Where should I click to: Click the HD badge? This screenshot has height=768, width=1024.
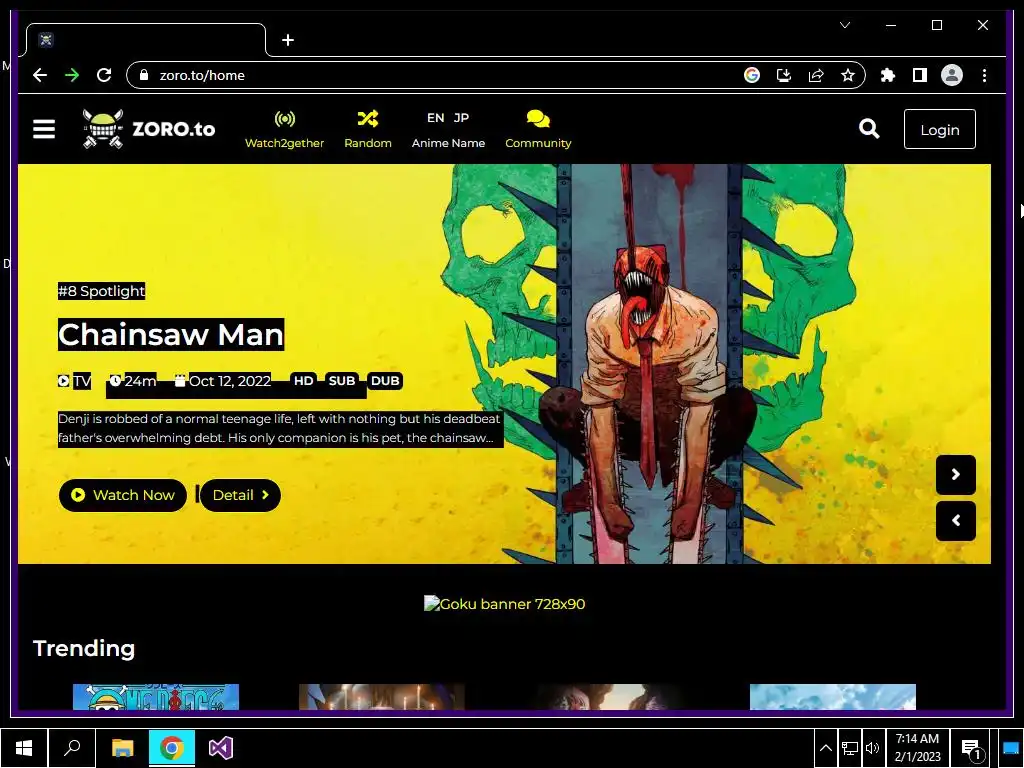(x=303, y=381)
